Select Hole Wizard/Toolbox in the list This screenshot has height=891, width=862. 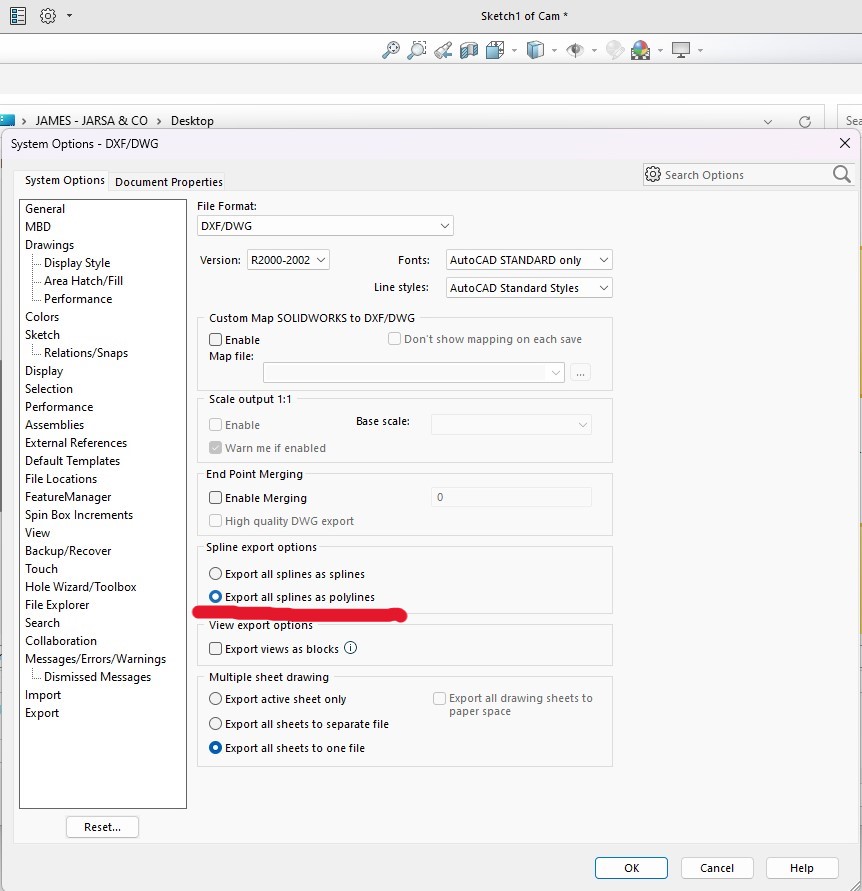[81, 587]
